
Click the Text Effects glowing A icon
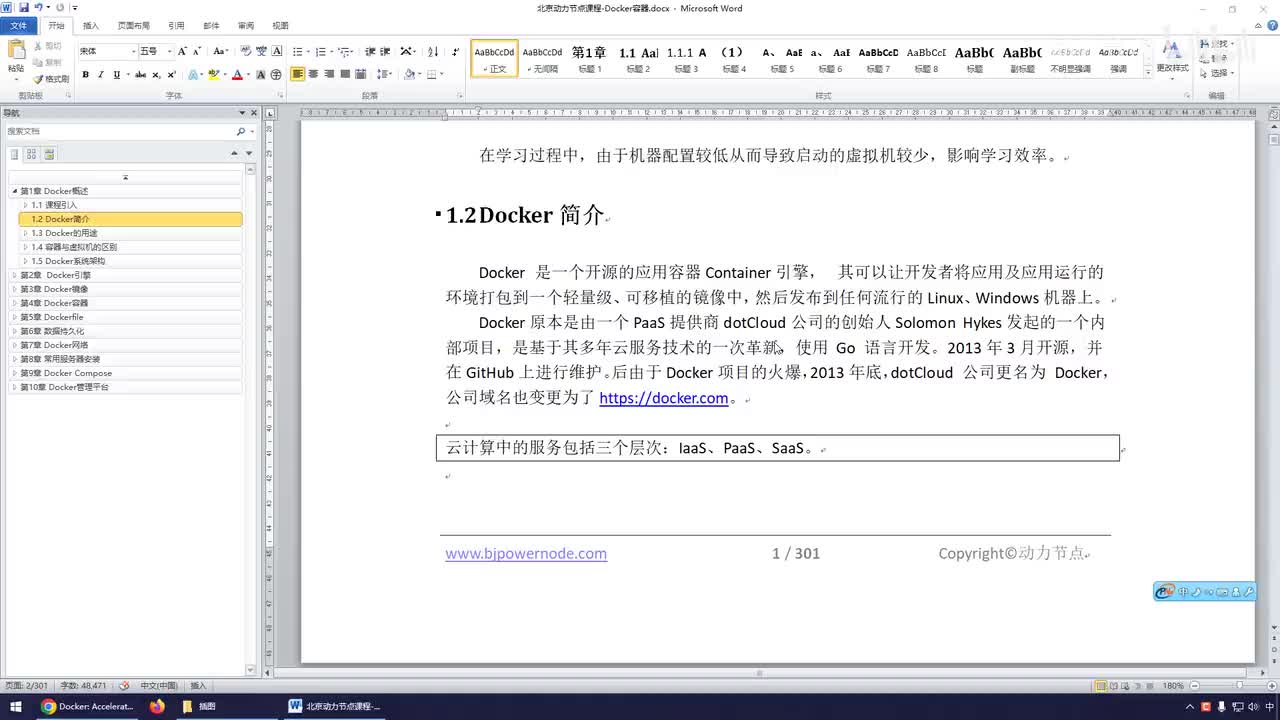(x=193, y=74)
